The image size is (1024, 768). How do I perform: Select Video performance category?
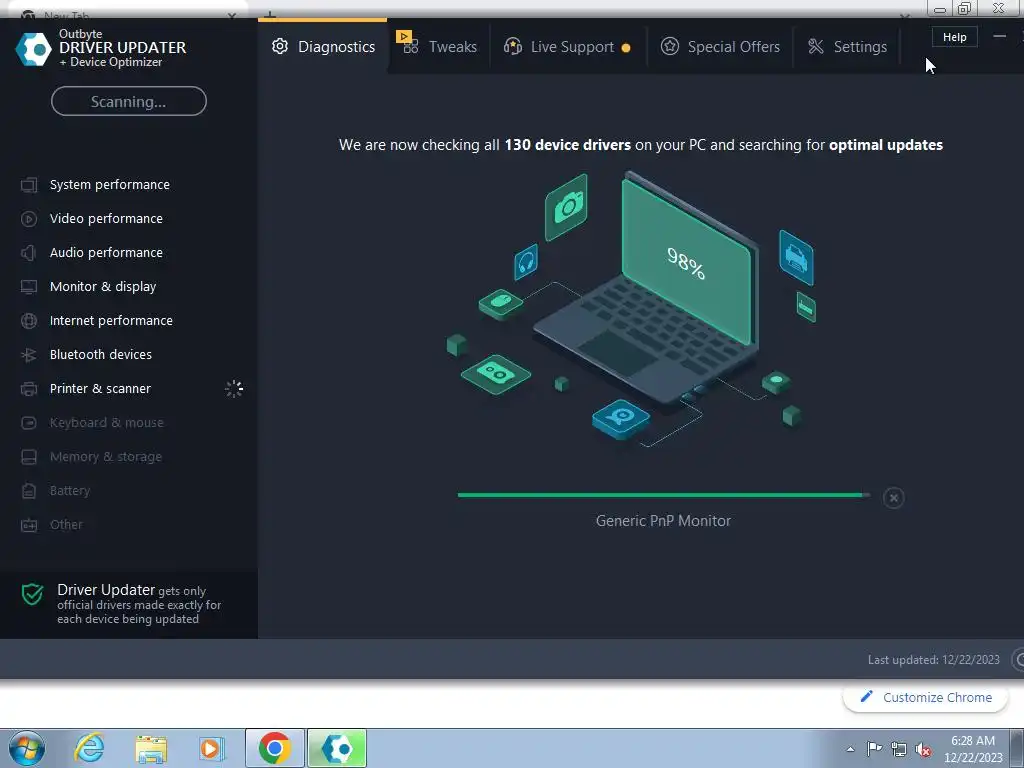pos(106,219)
